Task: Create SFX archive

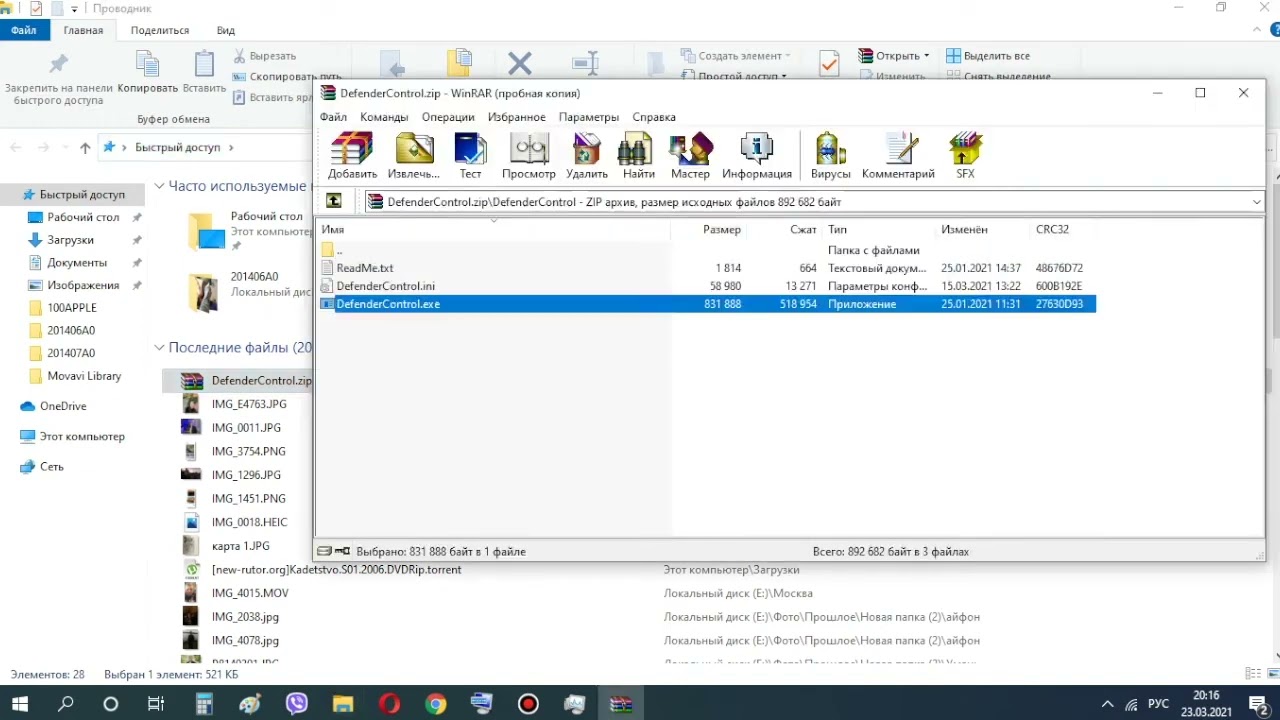Action: tap(965, 156)
